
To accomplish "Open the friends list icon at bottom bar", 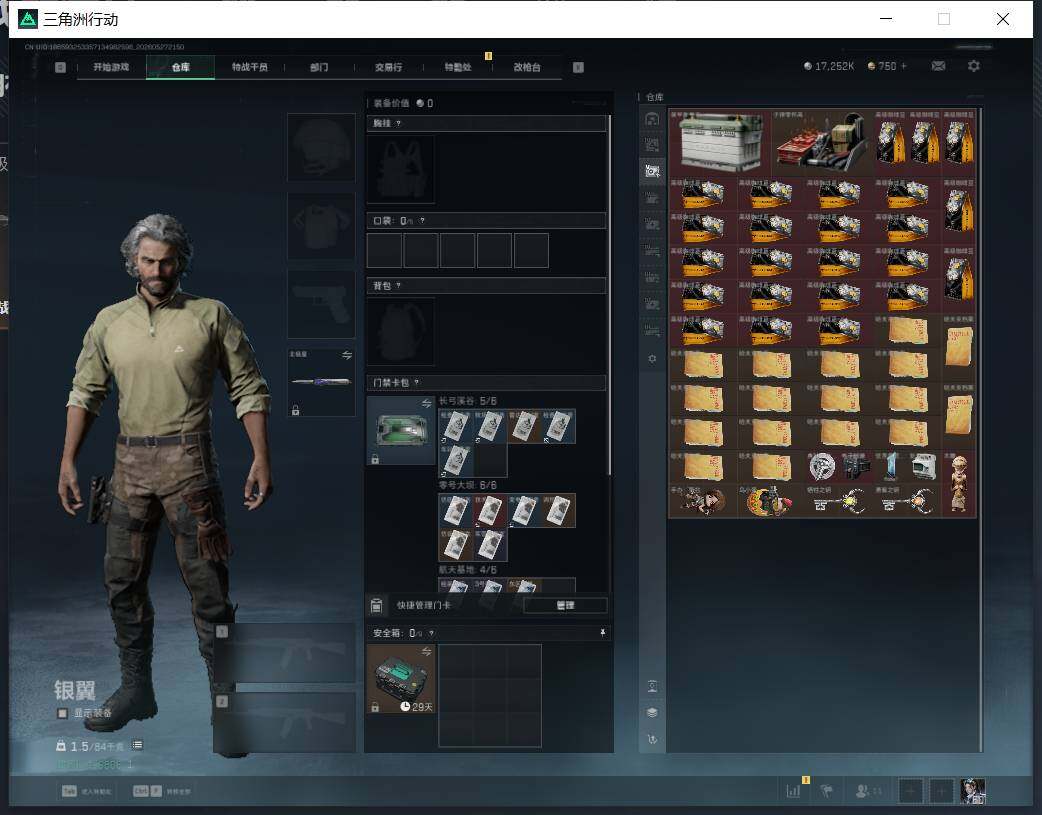I will point(863,790).
